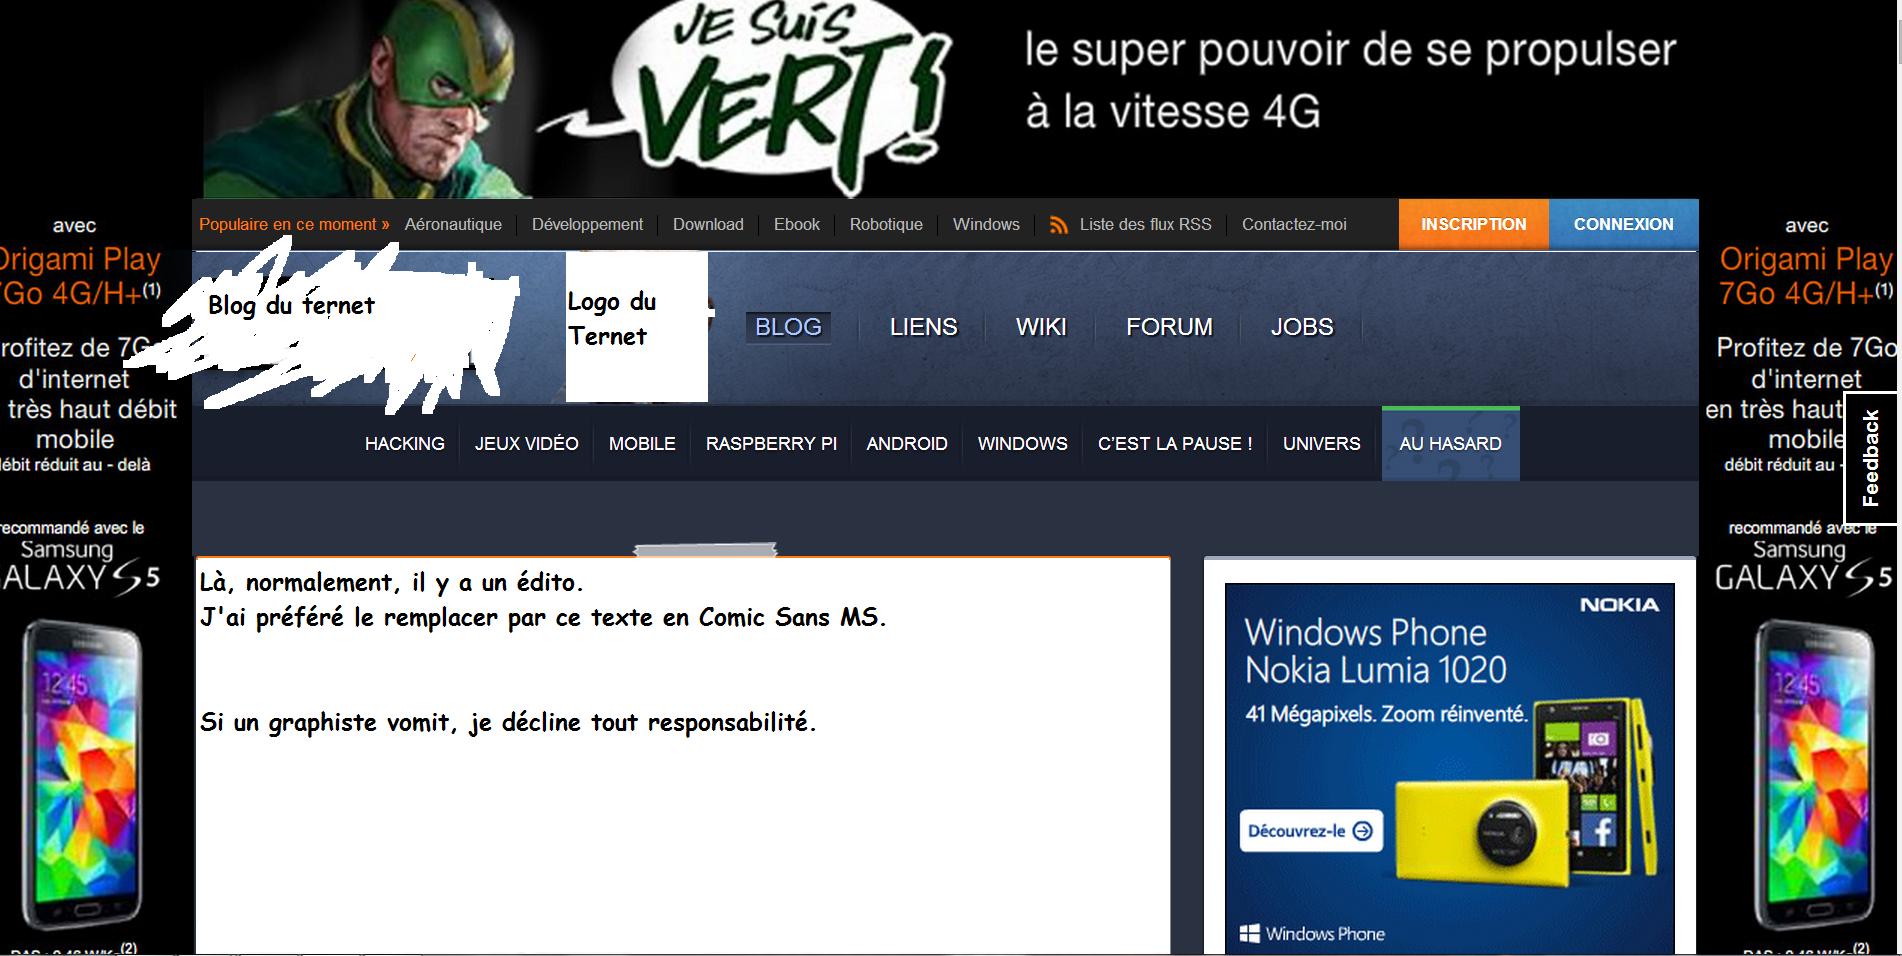
Task: Click the Découvrez-le button in Nokia ad
Action: pyautogui.click(x=1311, y=831)
